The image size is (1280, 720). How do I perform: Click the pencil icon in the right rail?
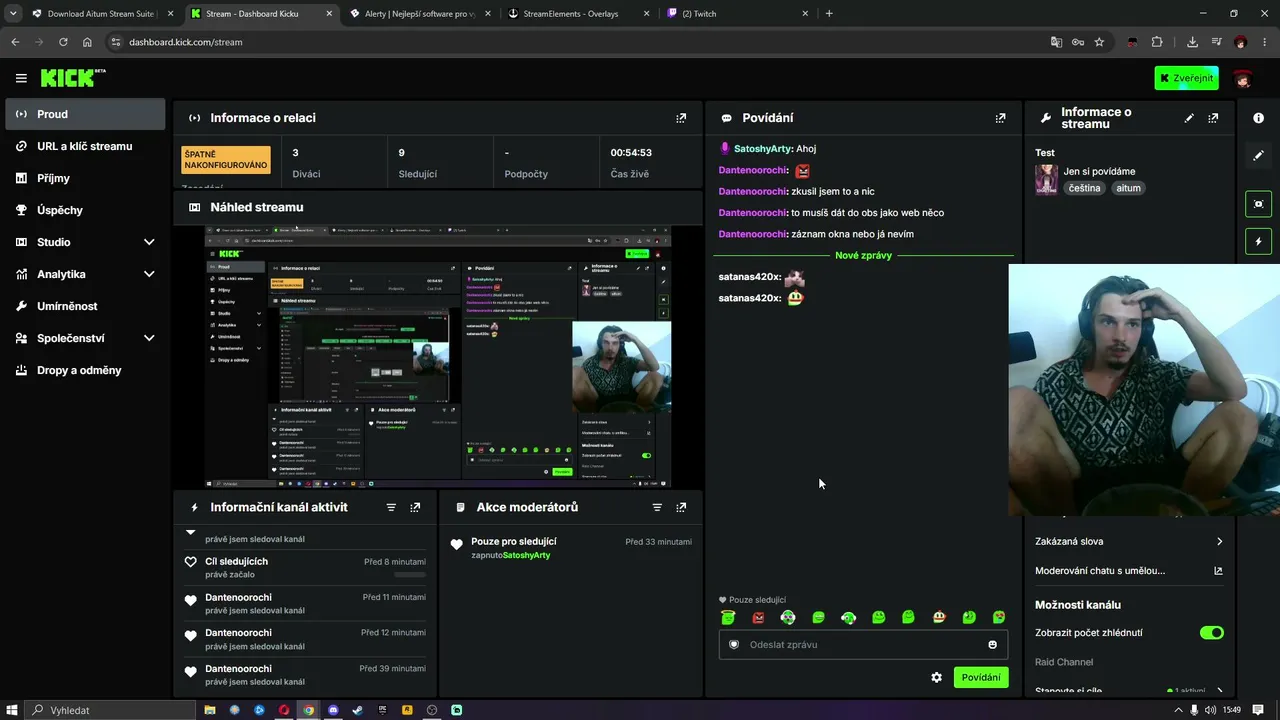(x=1258, y=156)
